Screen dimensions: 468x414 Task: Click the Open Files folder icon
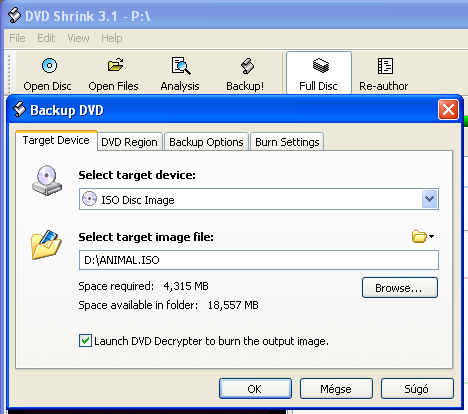tap(115, 65)
